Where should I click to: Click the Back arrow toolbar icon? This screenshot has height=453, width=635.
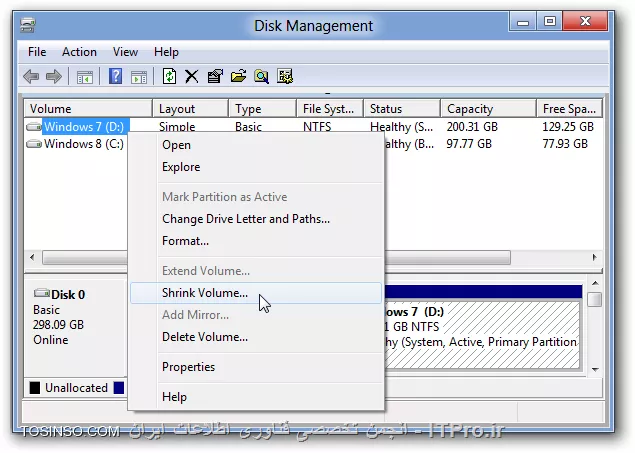[31, 76]
